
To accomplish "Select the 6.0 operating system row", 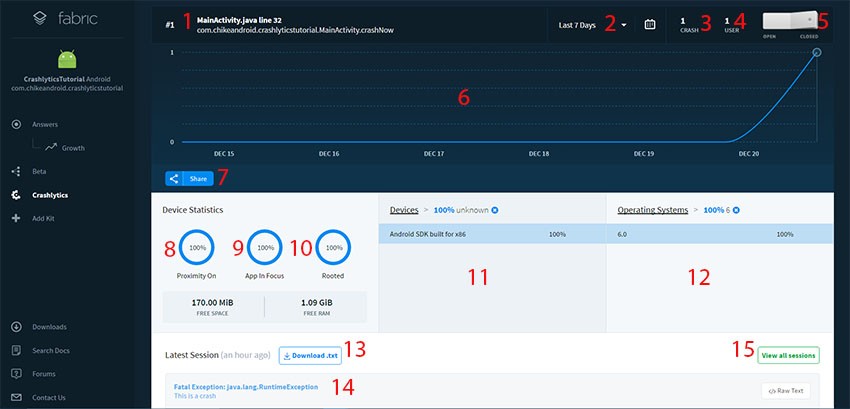I will (719, 234).
